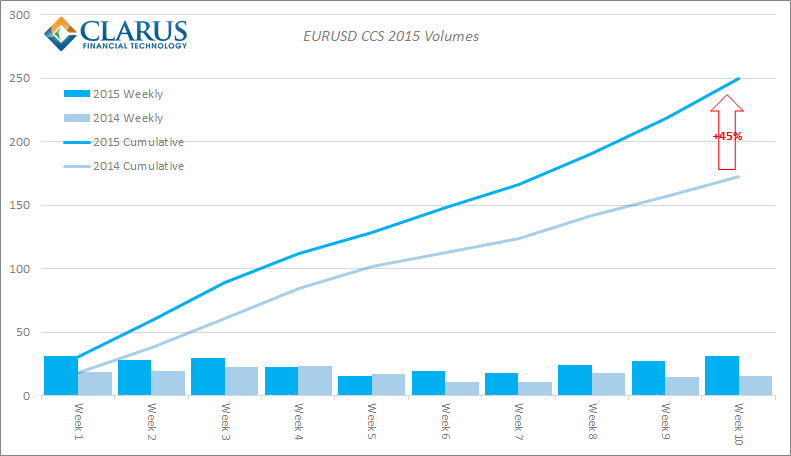This screenshot has height=456, width=791.
Task: Select the '2014 Cumulative' legend label
Action: tap(139, 166)
